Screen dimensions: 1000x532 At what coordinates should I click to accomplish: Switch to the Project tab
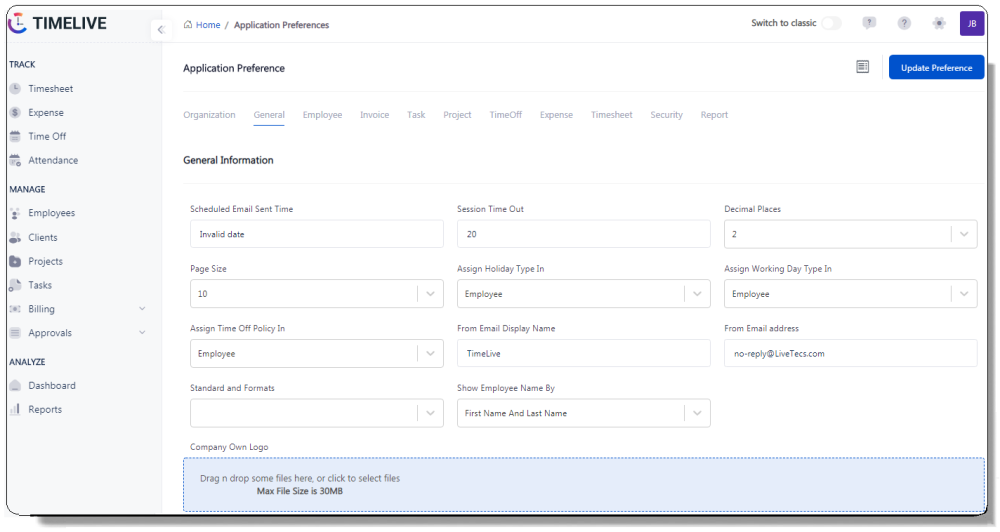click(457, 115)
